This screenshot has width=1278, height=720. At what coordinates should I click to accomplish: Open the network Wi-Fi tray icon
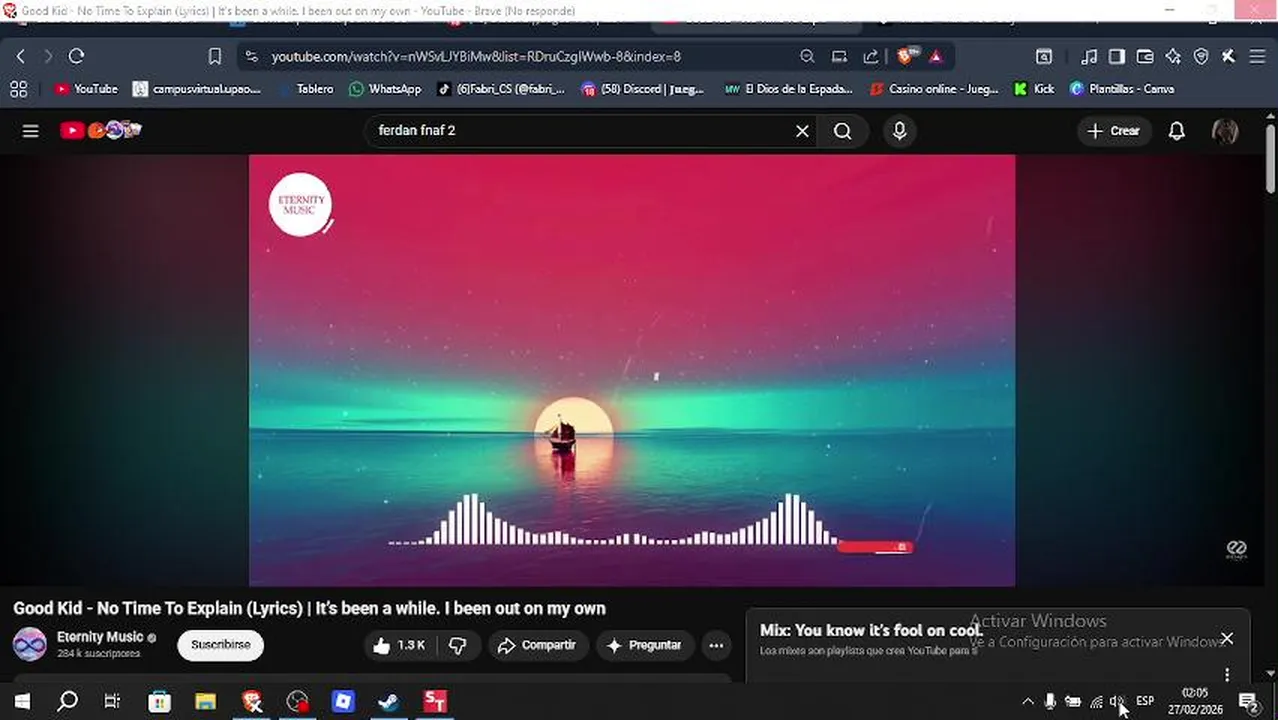pos(1096,702)
